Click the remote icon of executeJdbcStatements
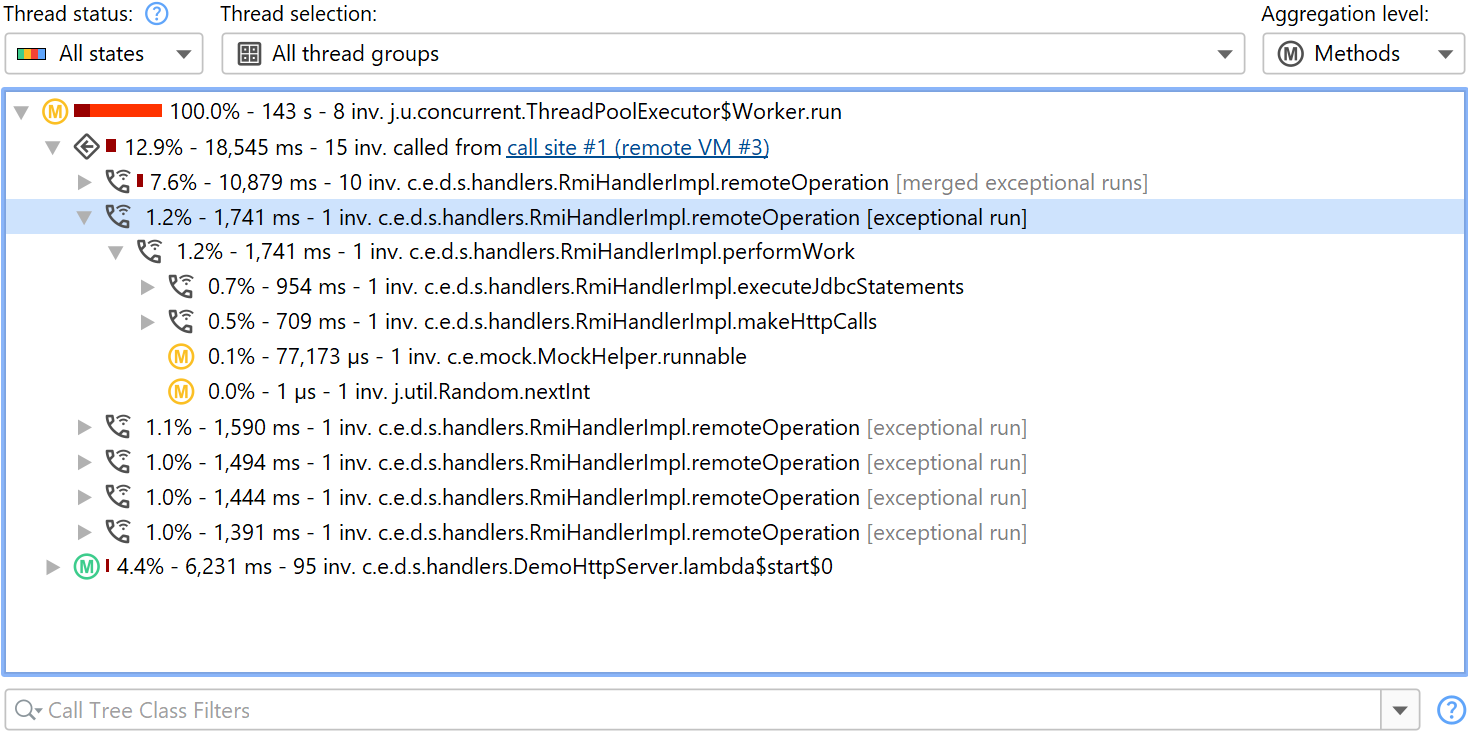 click(180, 287)
